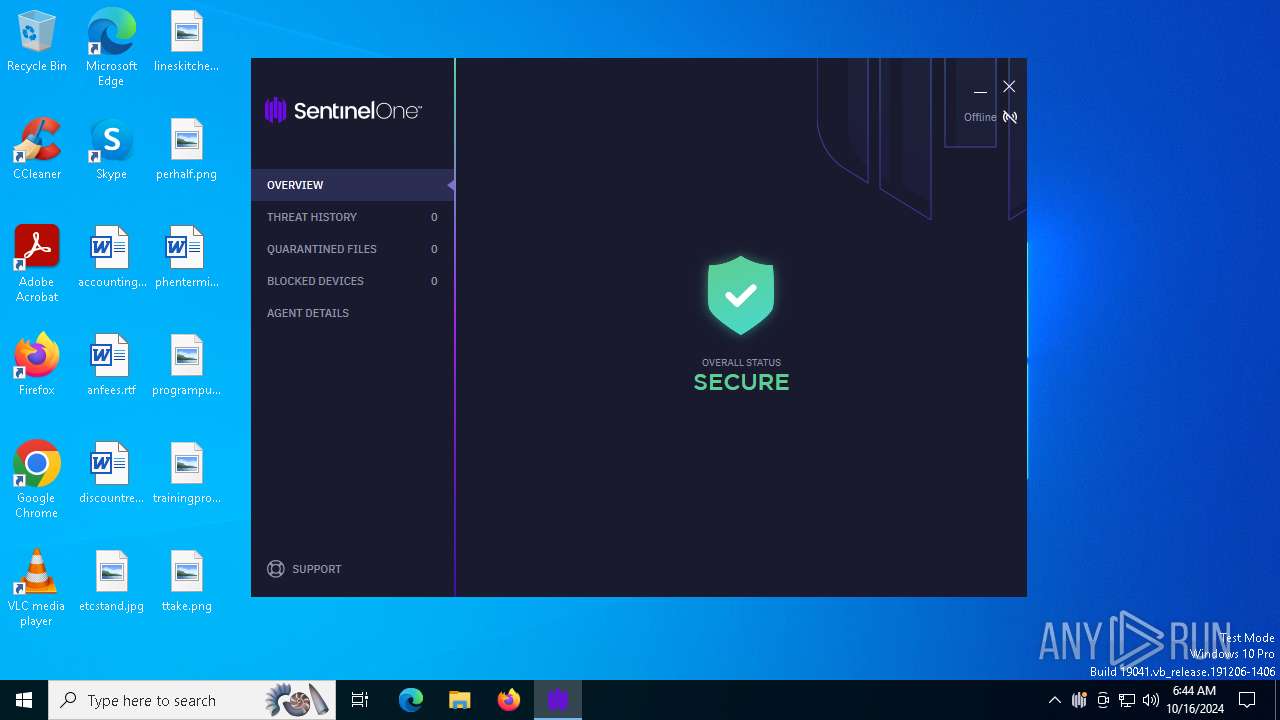Show hidden system tray icons

pos(1054,700)
